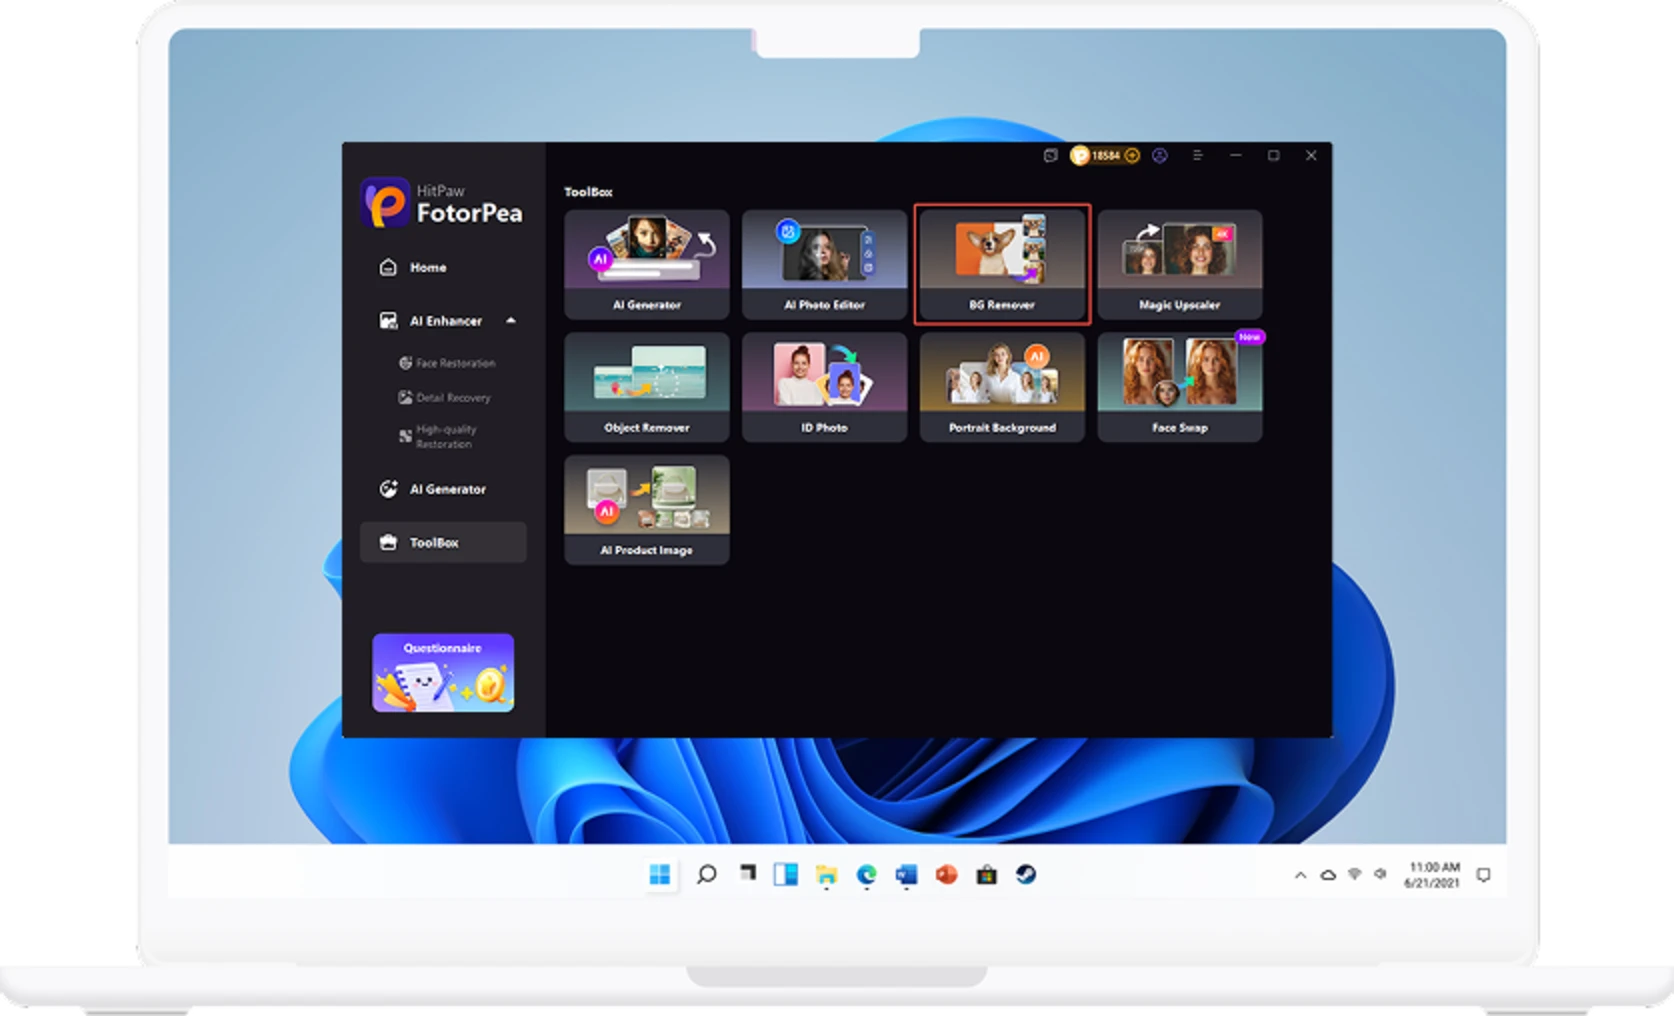This screenshot has width=1674, height=1016.
Task: Open the hamburger menu in title bar
Action: (1197, 156)
